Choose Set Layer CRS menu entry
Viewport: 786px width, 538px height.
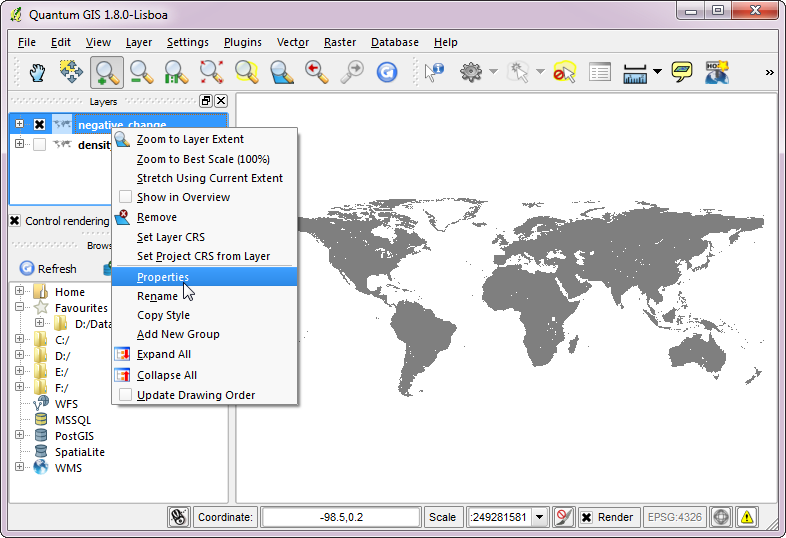[205, 237]
